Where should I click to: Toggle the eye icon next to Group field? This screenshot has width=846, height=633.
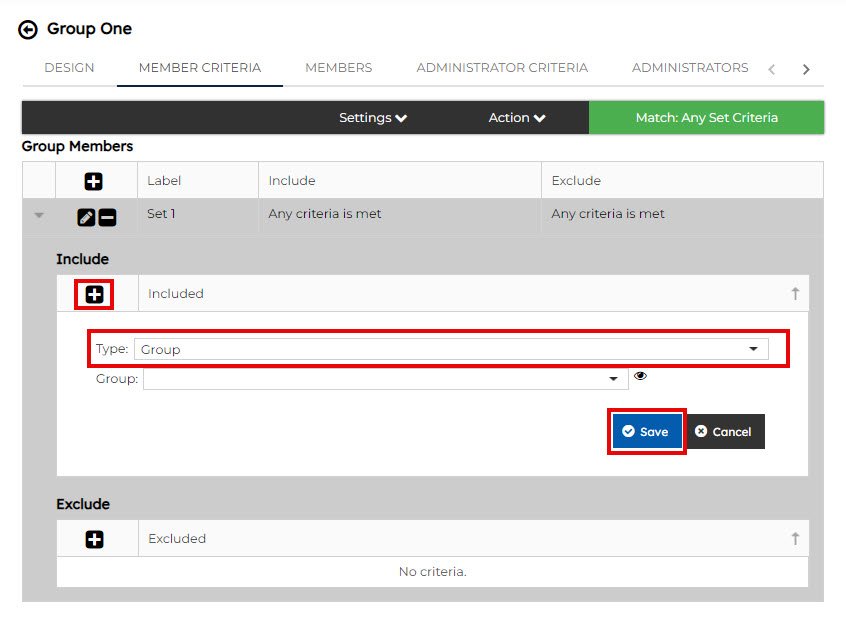[641, 377]
